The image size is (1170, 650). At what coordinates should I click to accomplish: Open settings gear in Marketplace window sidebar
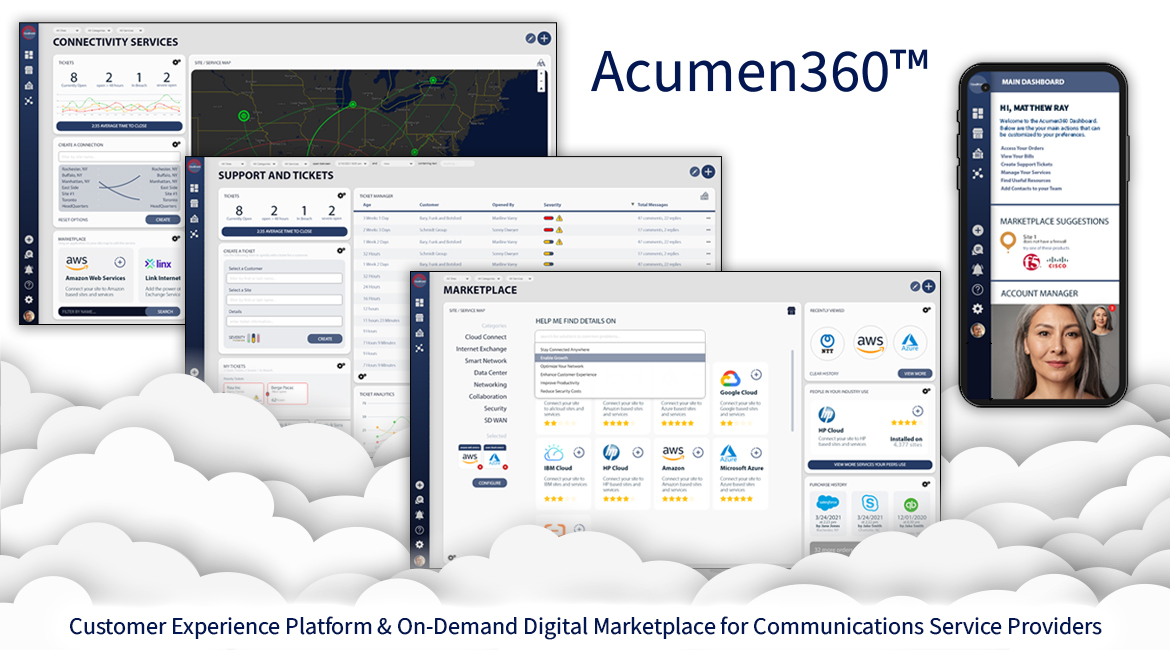[x=419, y=545]
